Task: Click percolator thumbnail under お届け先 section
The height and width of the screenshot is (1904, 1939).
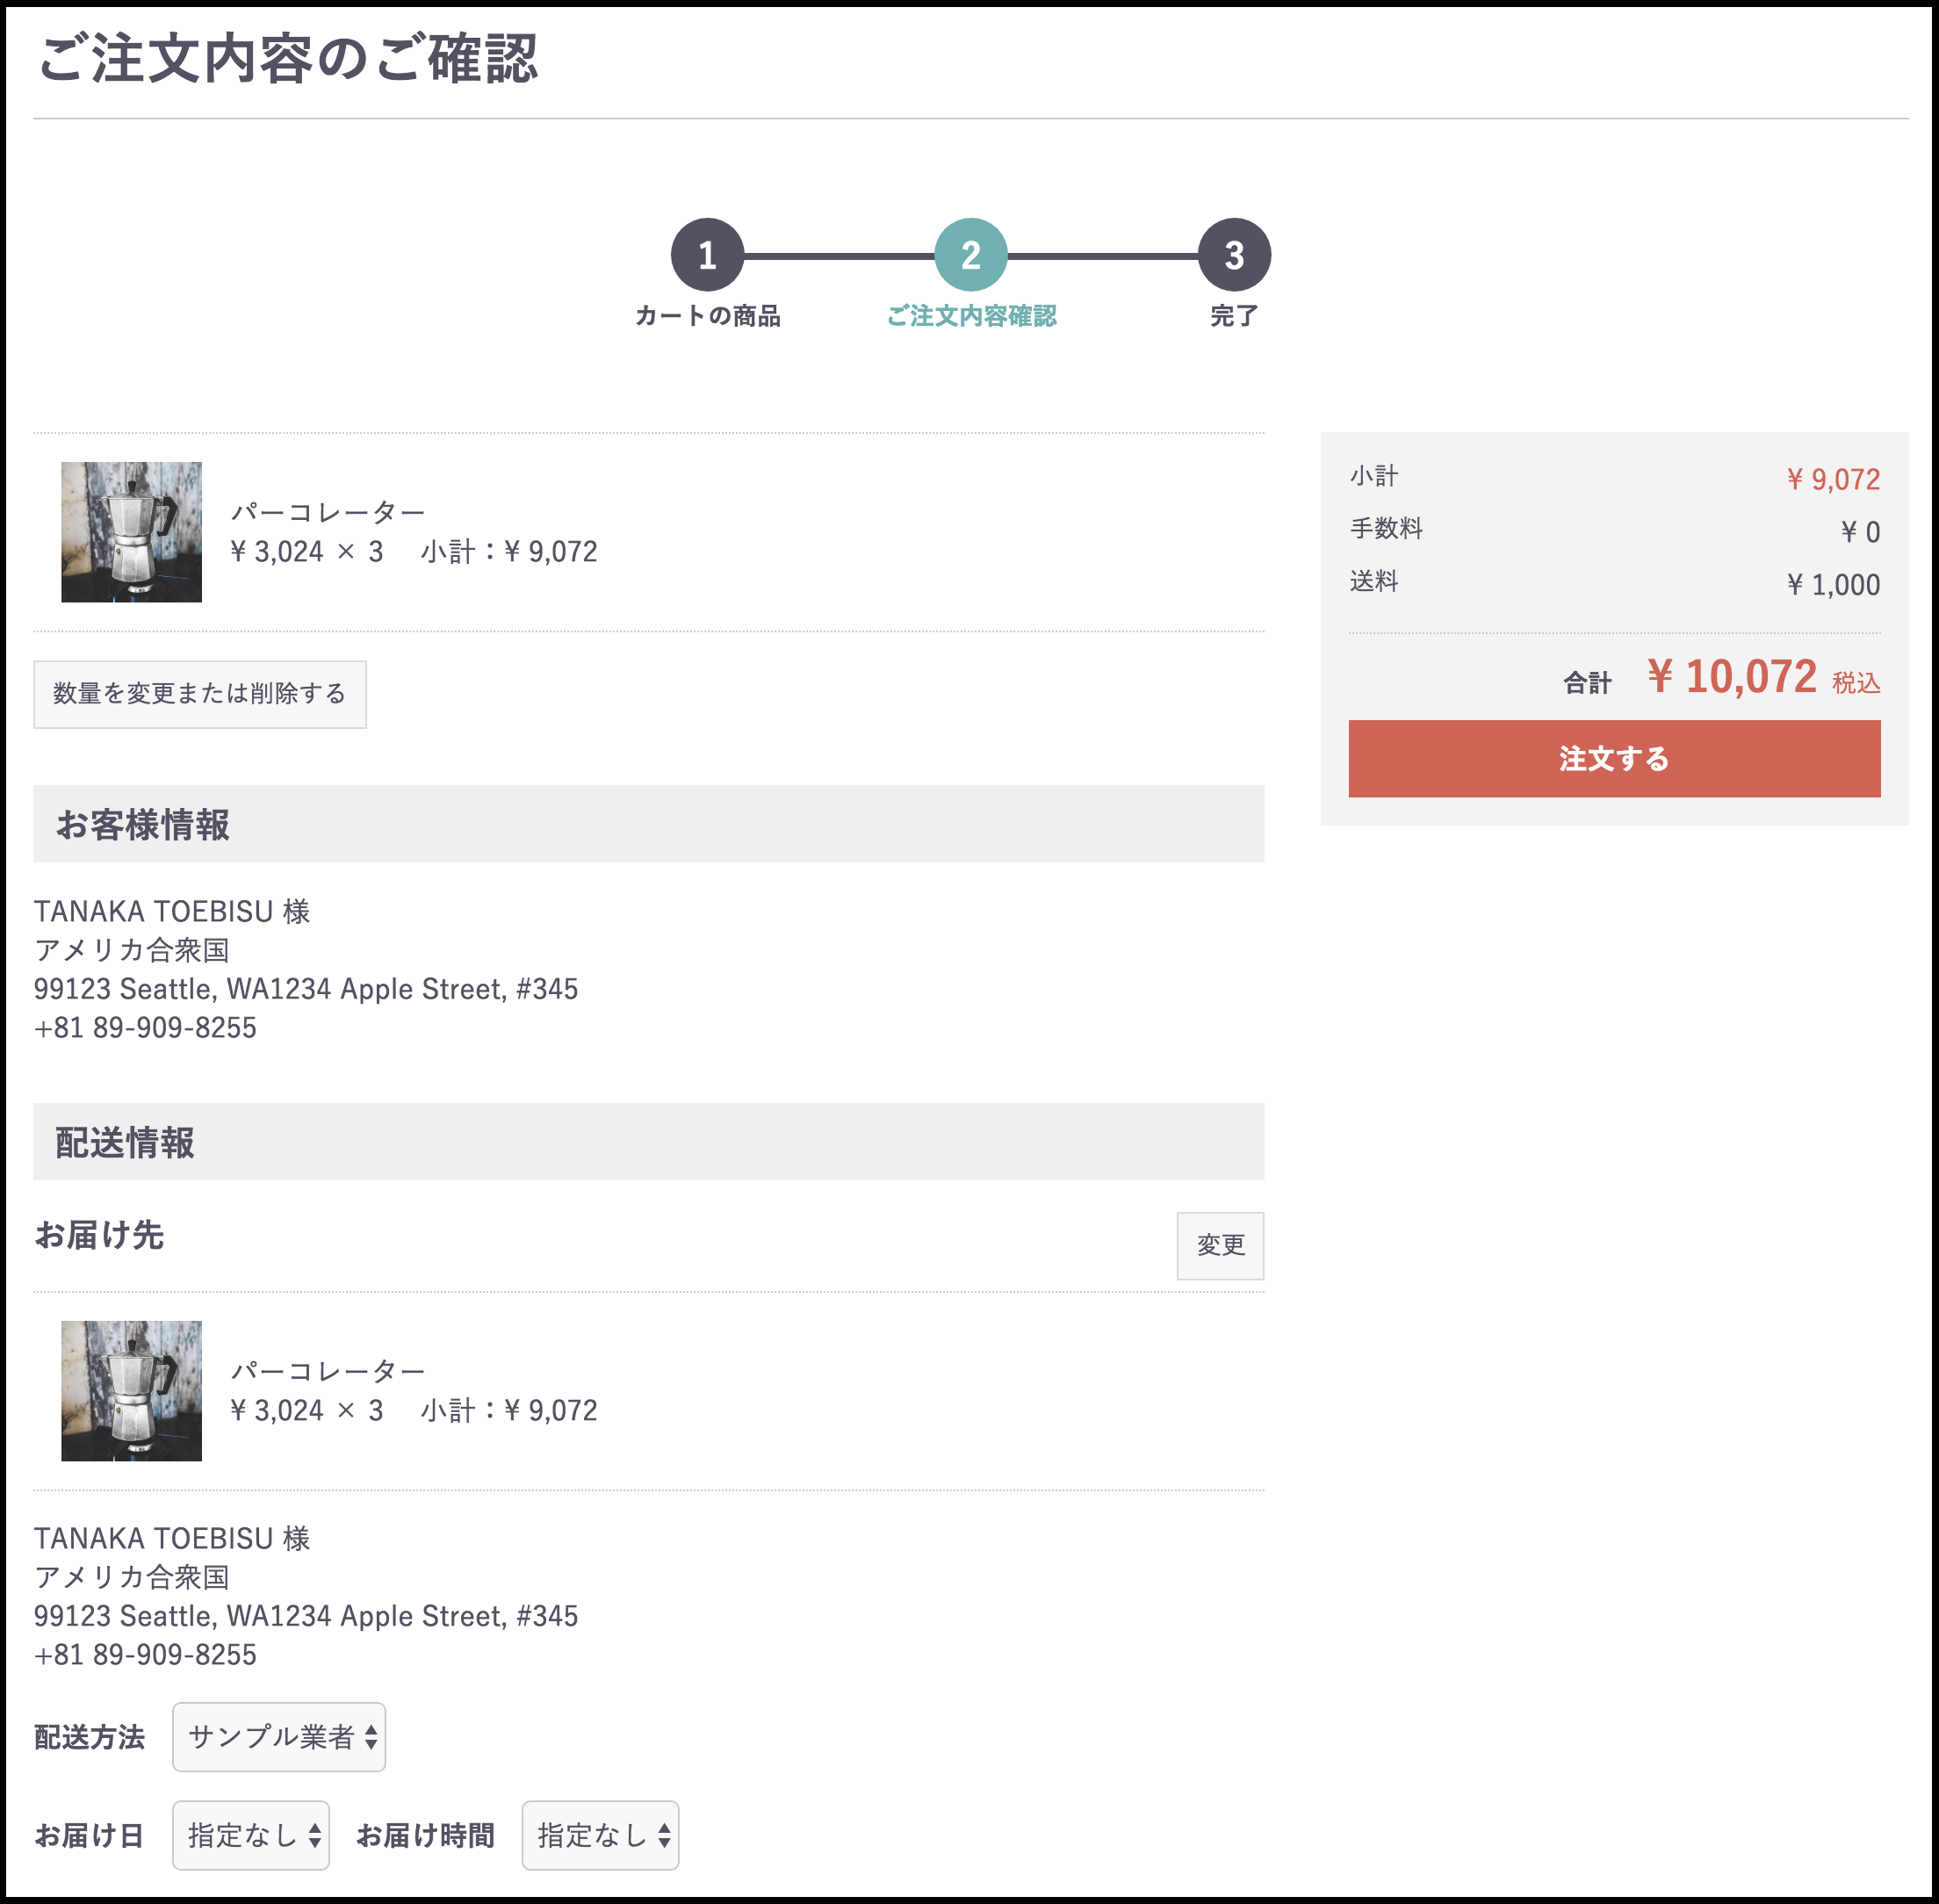Action: (x=131, y=1391)
